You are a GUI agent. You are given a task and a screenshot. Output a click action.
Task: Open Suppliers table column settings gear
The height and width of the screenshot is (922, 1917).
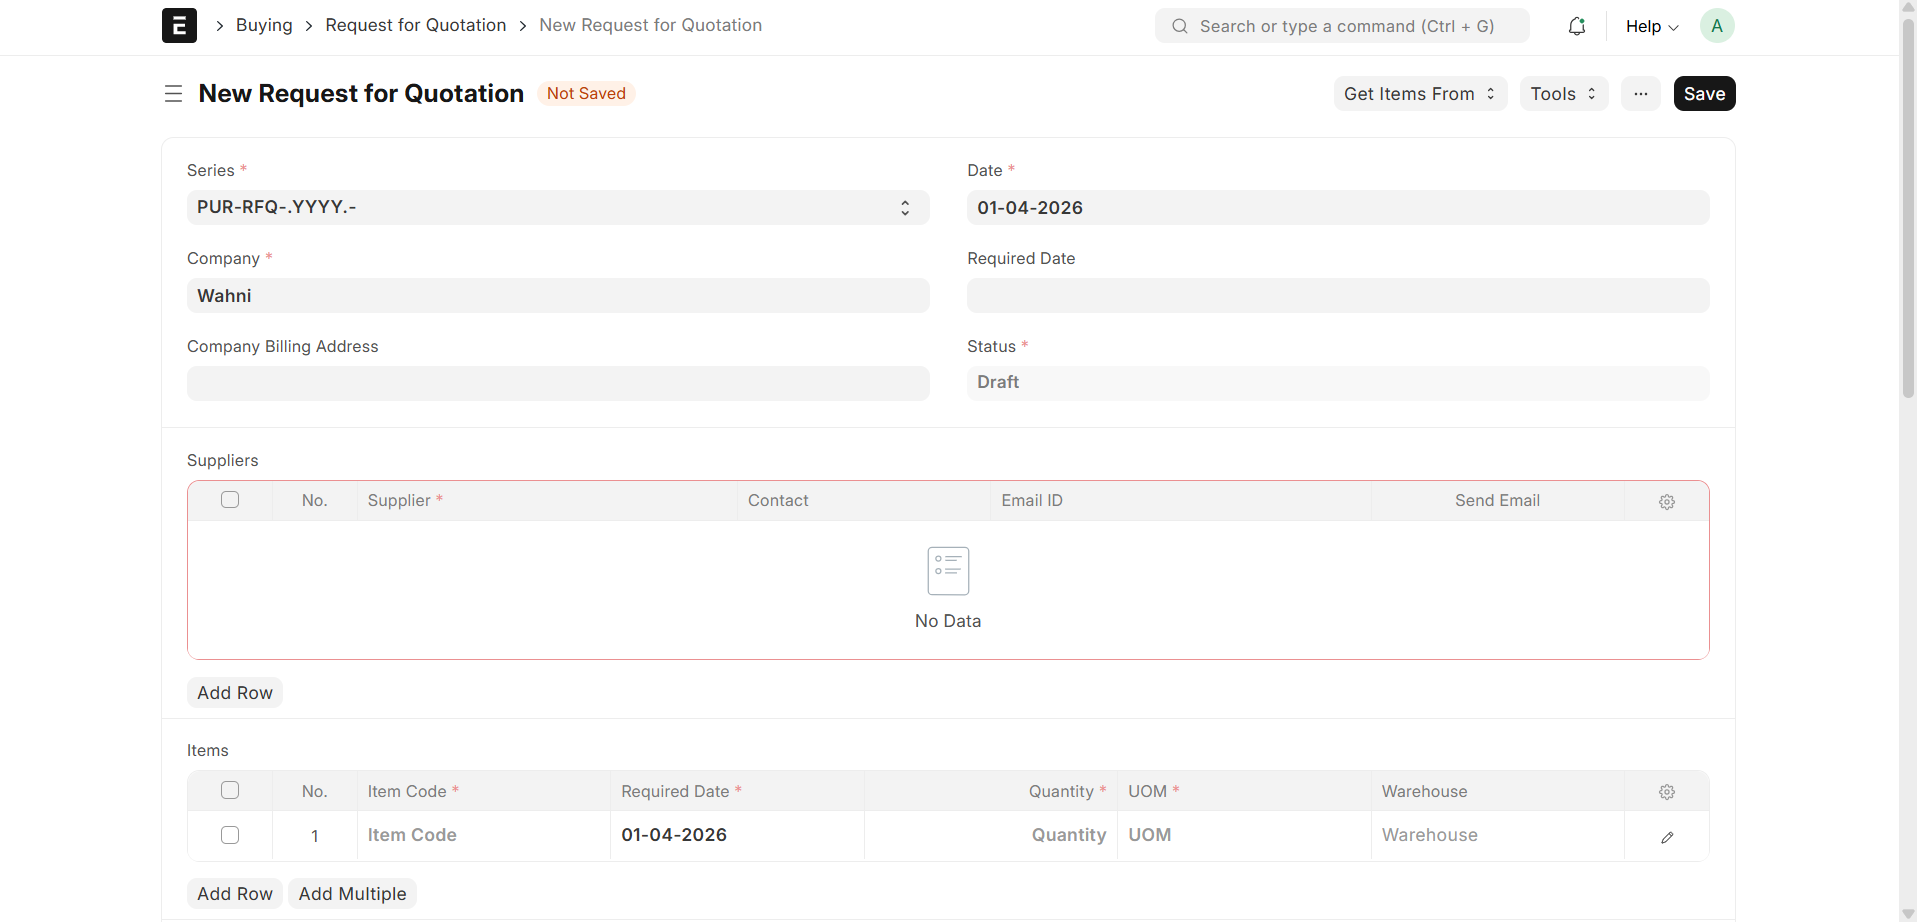pyautogui.click(x=1667, y=502)
